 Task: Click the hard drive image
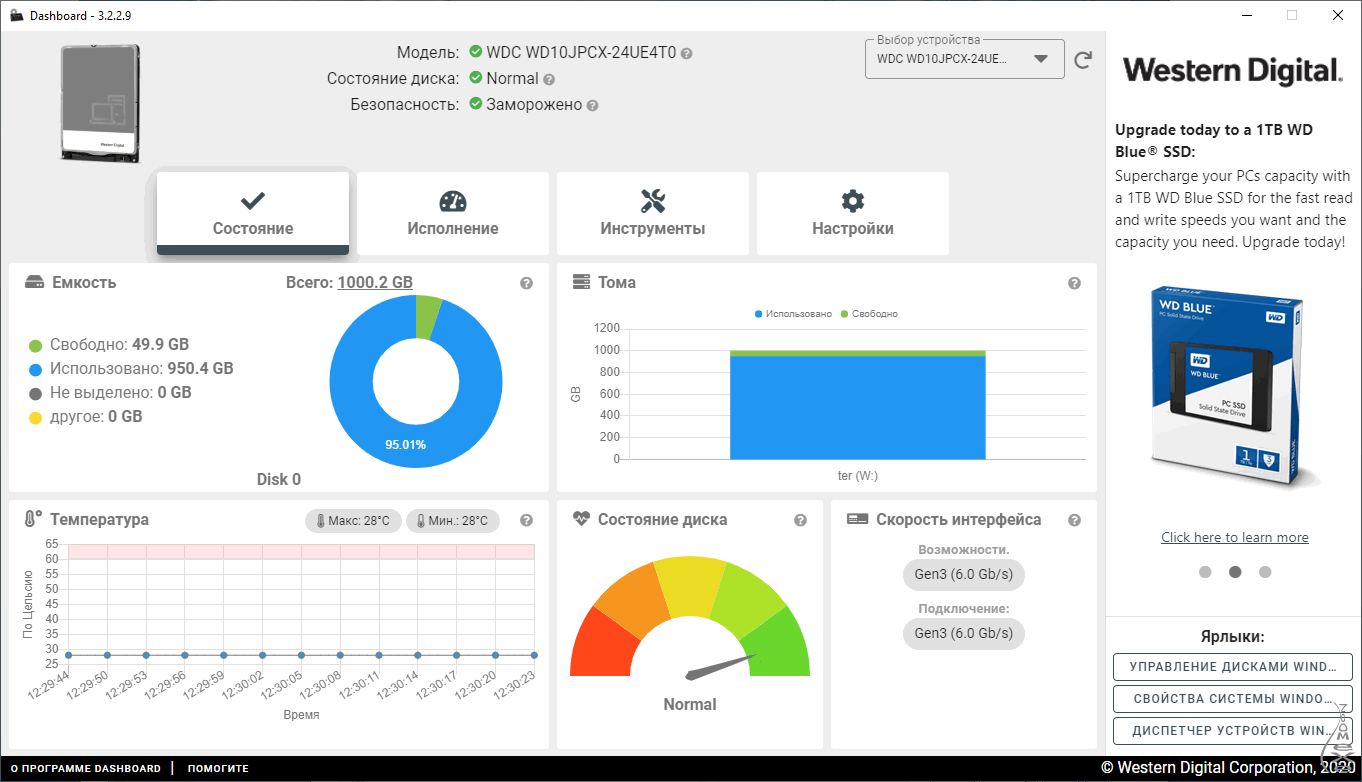point(100,103)
